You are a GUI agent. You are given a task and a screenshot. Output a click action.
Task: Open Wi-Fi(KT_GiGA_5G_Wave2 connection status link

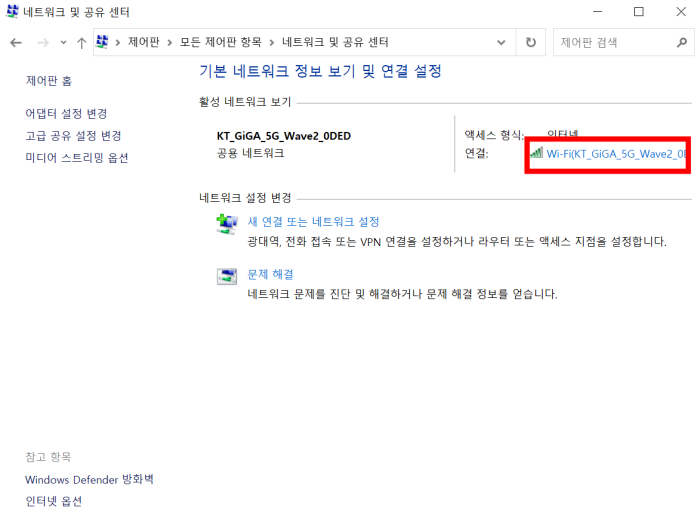(x=616, y=154)
